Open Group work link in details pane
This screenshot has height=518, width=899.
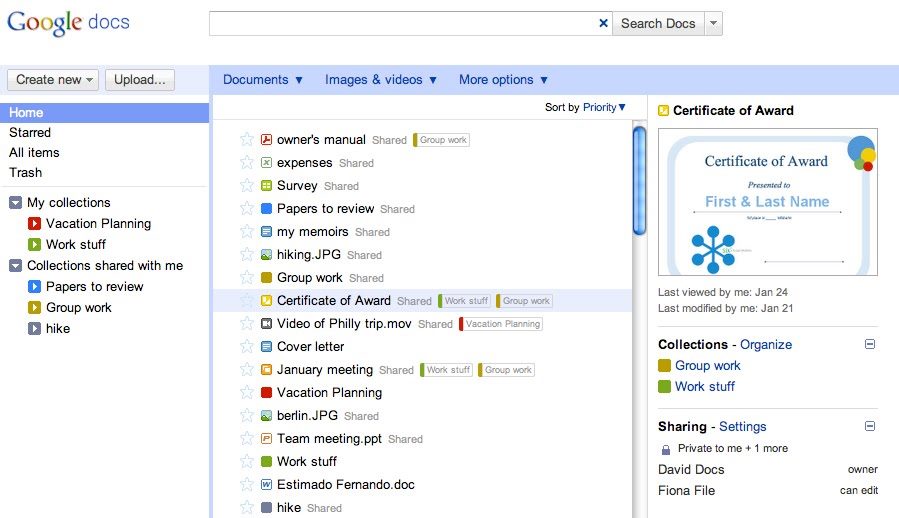coord(708,365)
